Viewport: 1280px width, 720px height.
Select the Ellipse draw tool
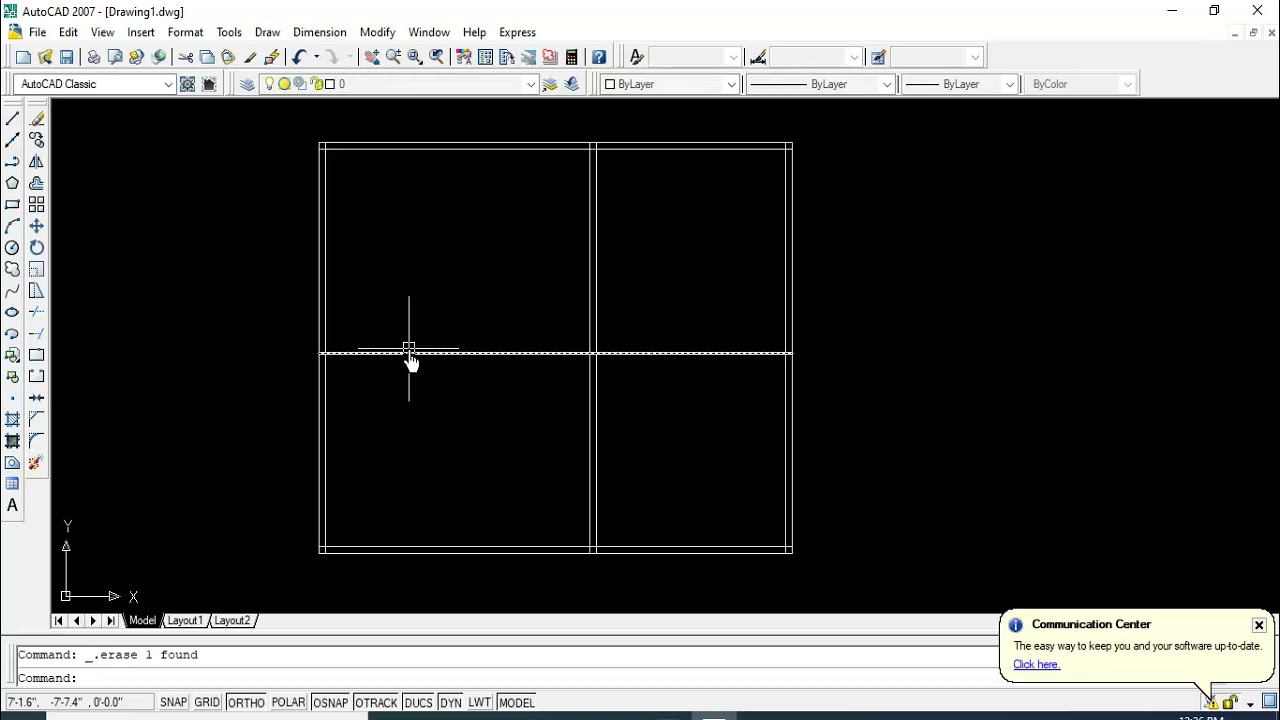12,312
